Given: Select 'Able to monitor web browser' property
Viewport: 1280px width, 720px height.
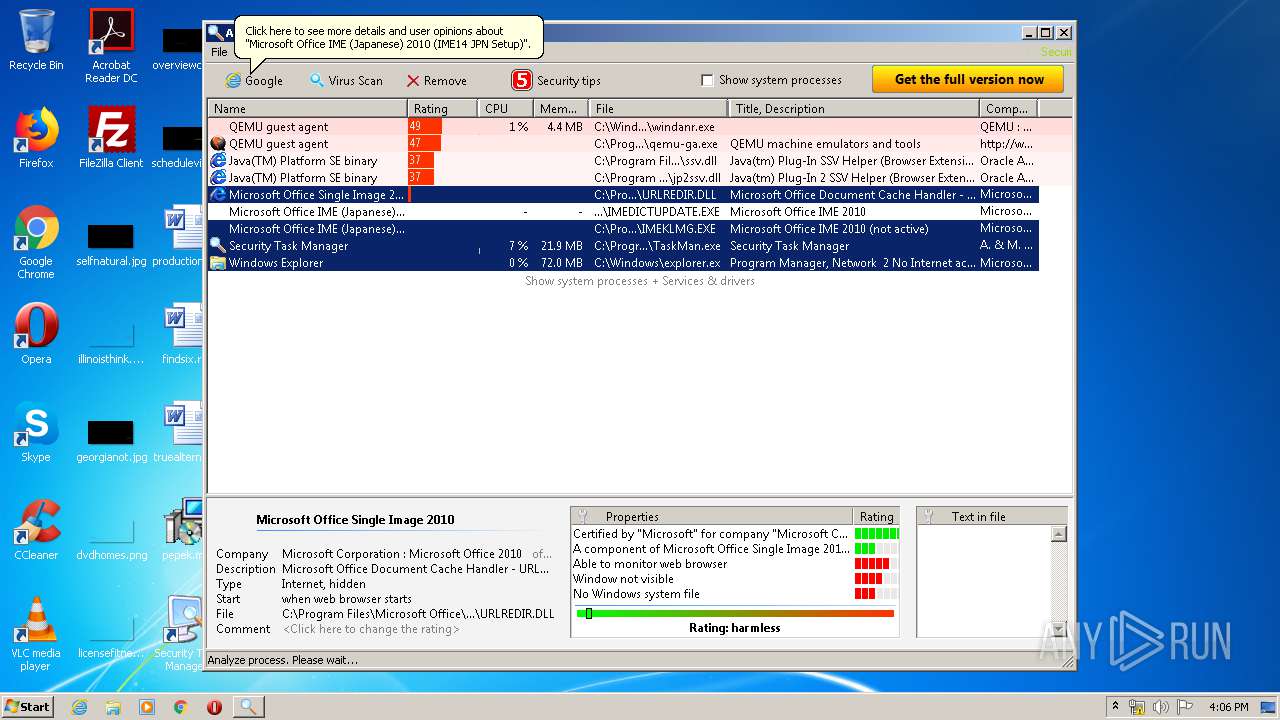Looking at the screenshot, I should tap(735, 564).
